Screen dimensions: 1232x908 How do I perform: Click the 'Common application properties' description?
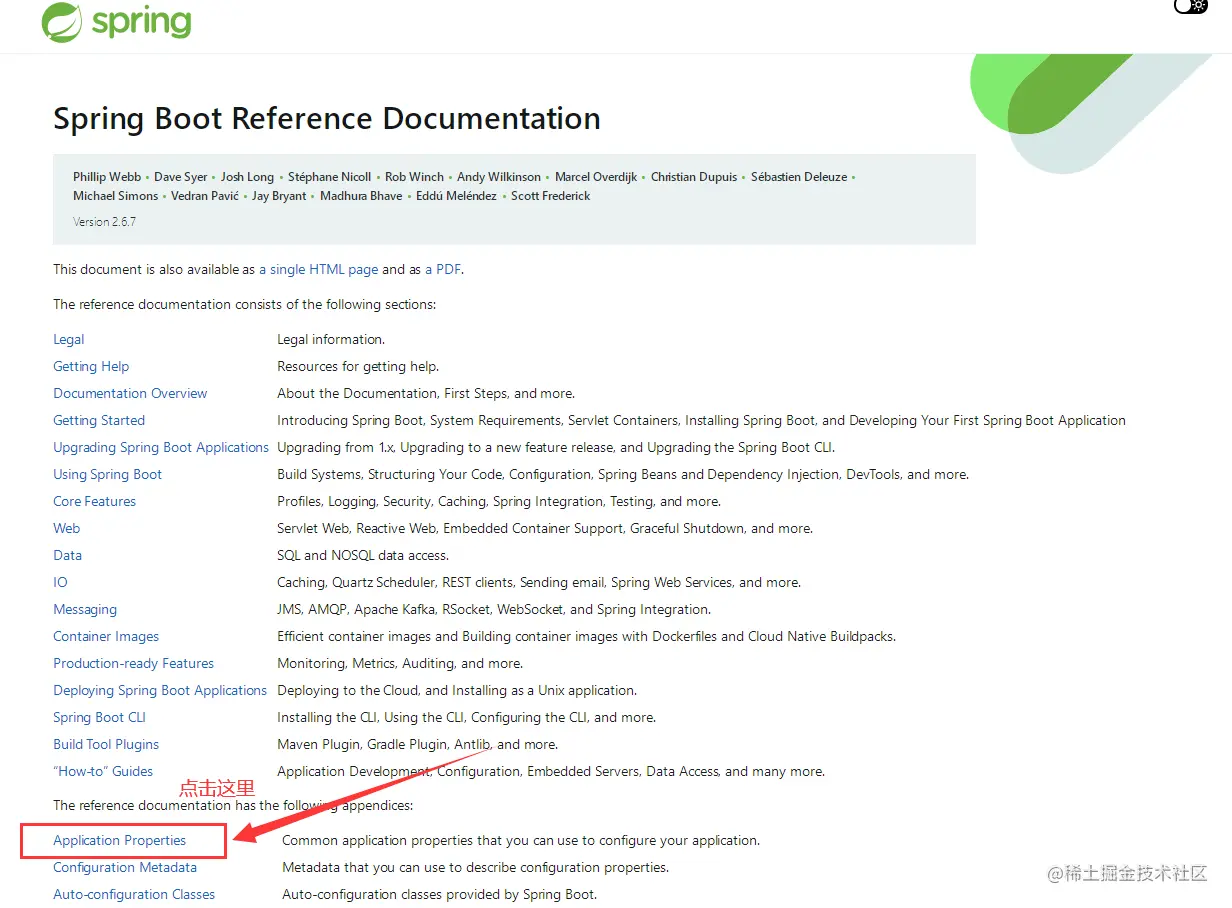click(x=521, y=841)
